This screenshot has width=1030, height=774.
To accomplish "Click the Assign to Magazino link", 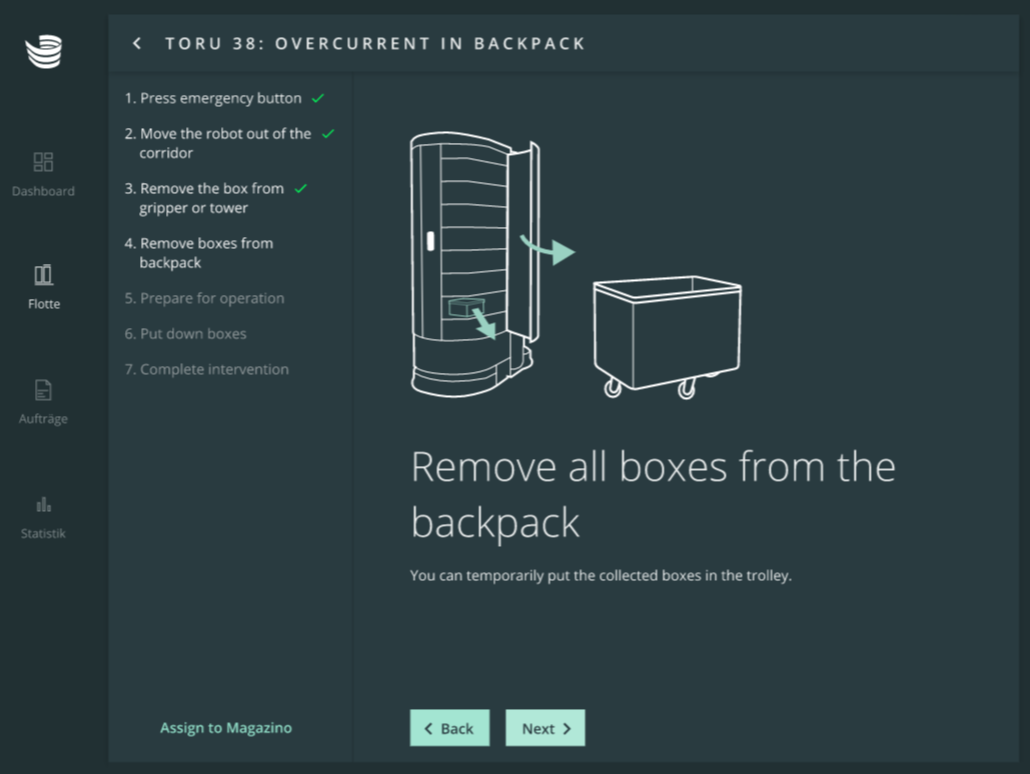I will 226,728.
